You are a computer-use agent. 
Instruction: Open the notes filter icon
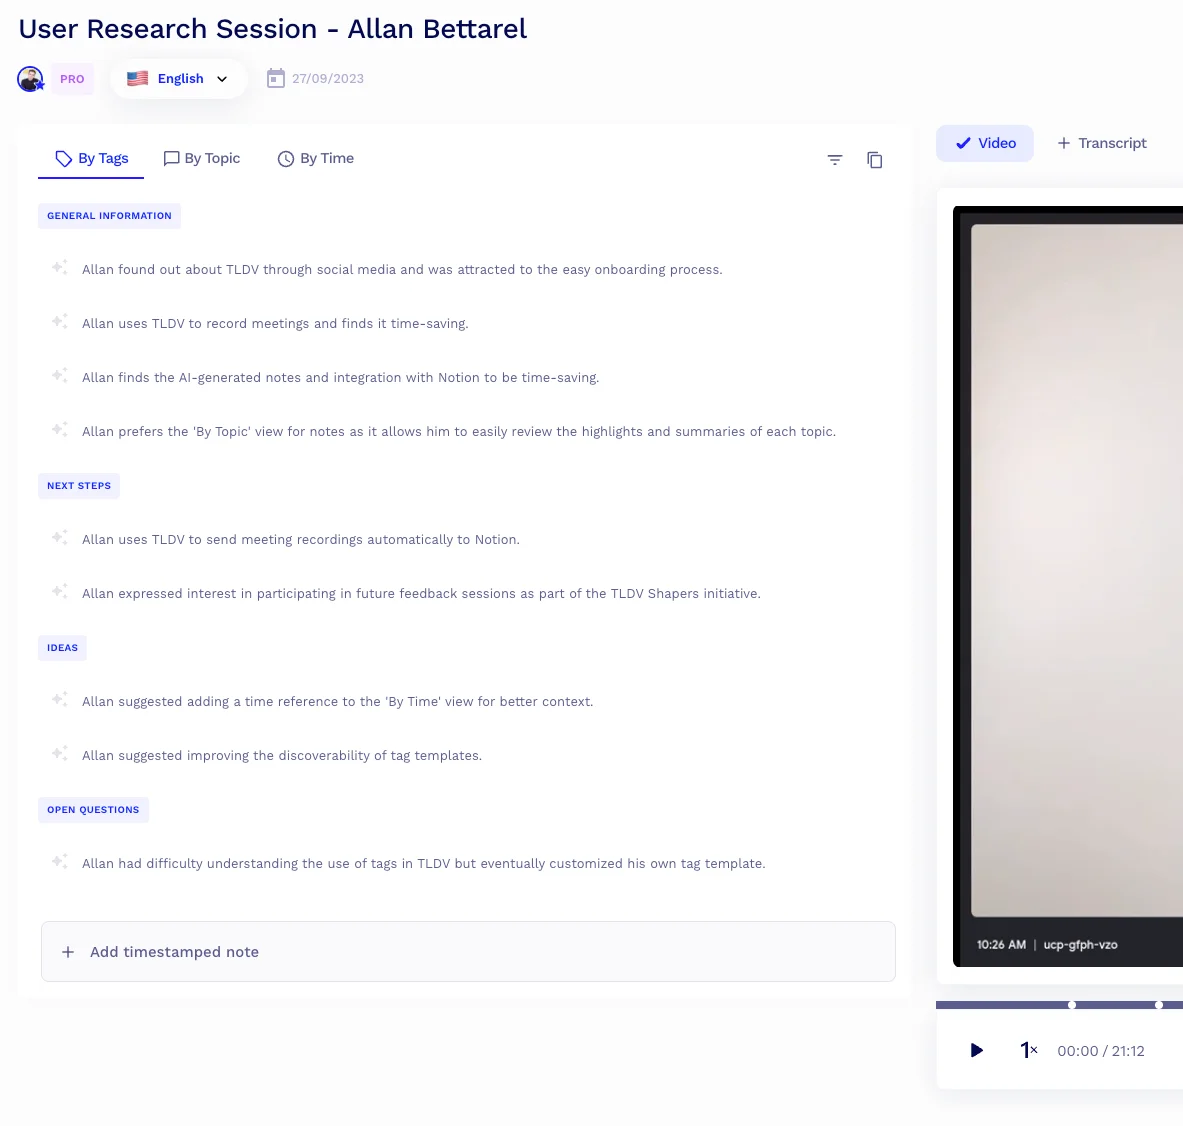(x=834, y=160)
